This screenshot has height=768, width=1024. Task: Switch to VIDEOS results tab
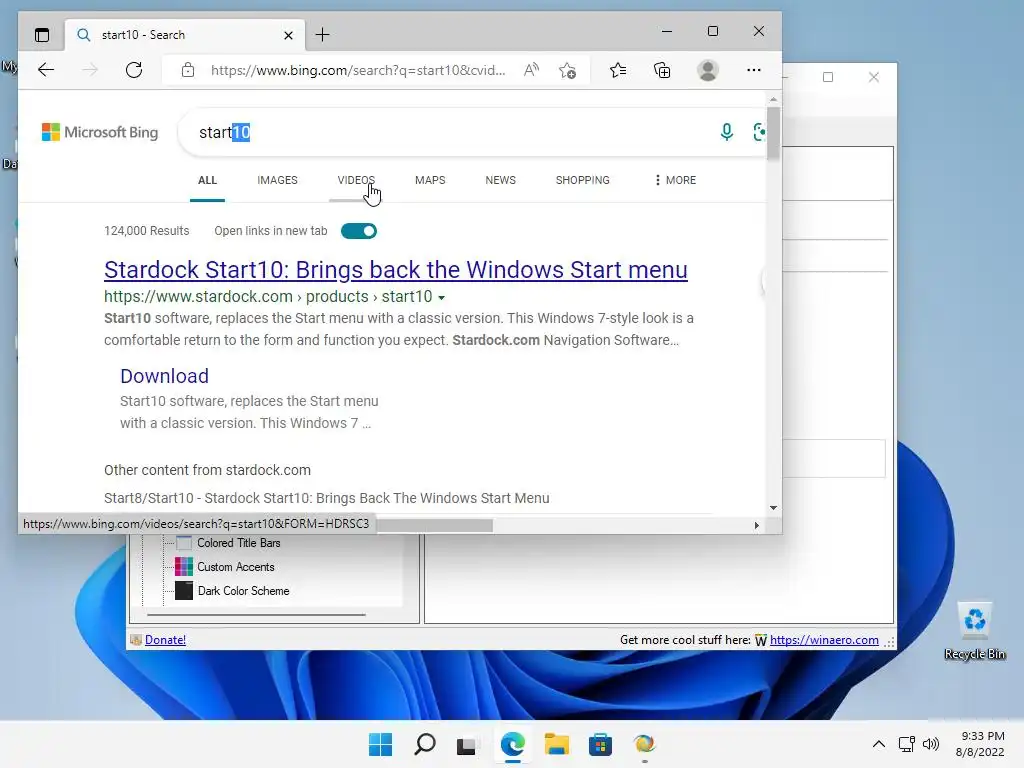tap(356, 180)
